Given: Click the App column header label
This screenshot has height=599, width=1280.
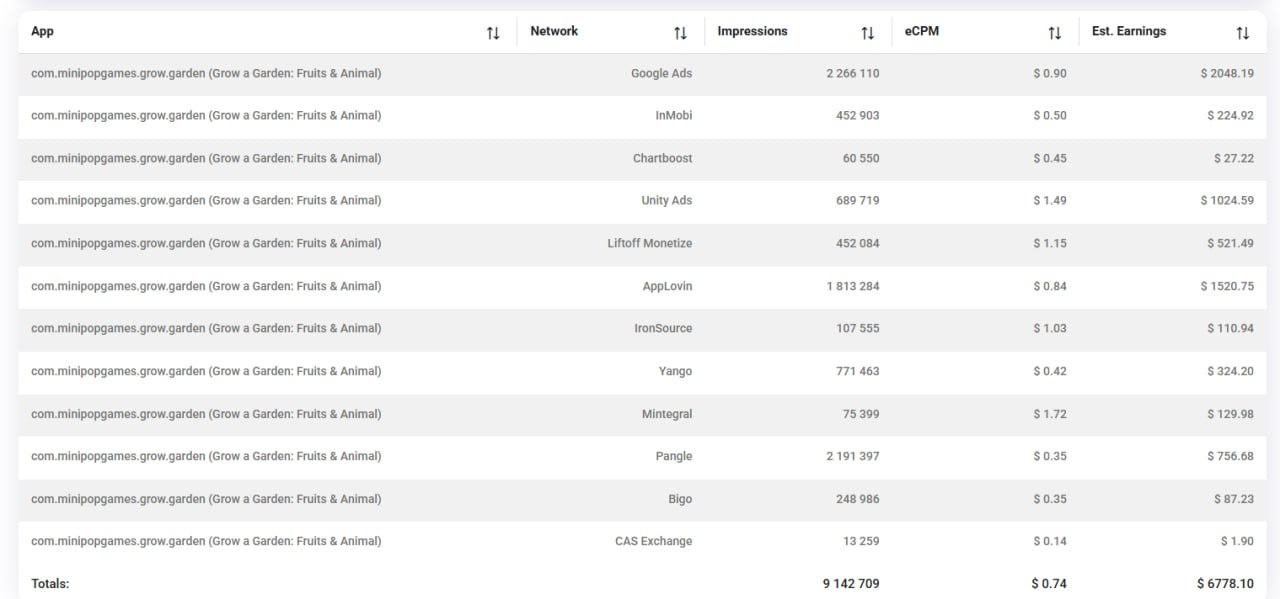Looking at the screenshot, I should [42, 31].
